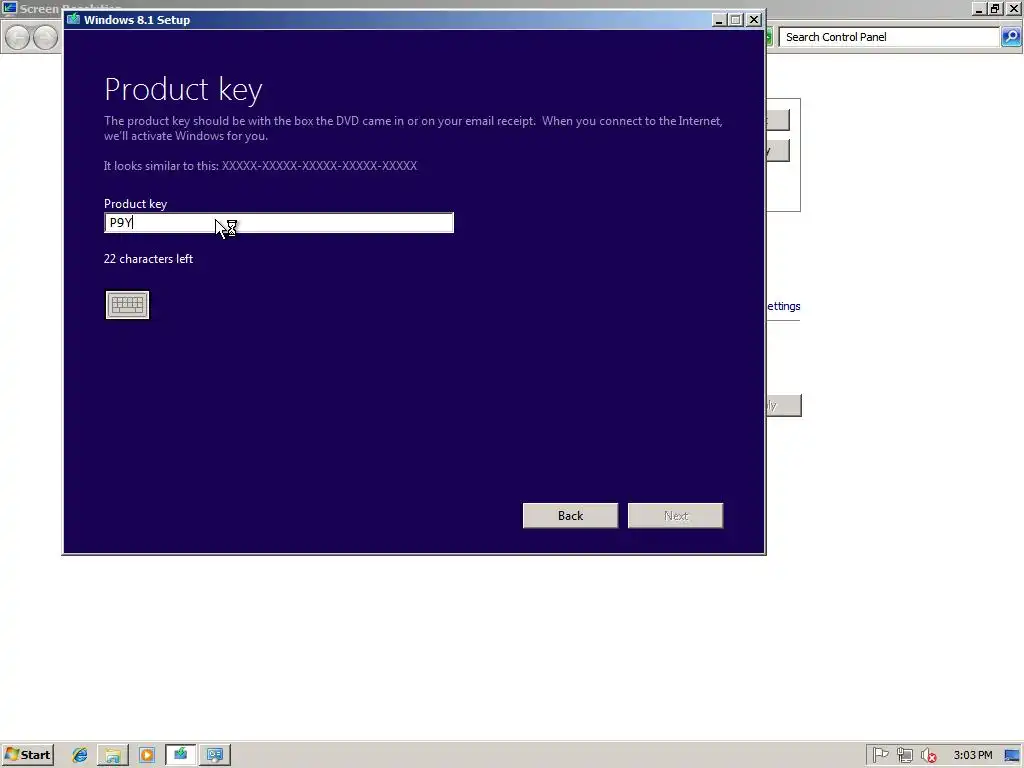Restore down the Screen Resolution window
Image resolution: width=1024 pixels, height=768 pixels.
point(995,8)
